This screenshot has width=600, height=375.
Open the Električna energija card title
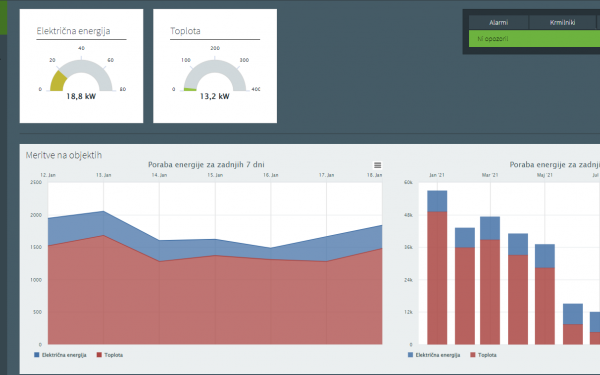coord(73,31)
